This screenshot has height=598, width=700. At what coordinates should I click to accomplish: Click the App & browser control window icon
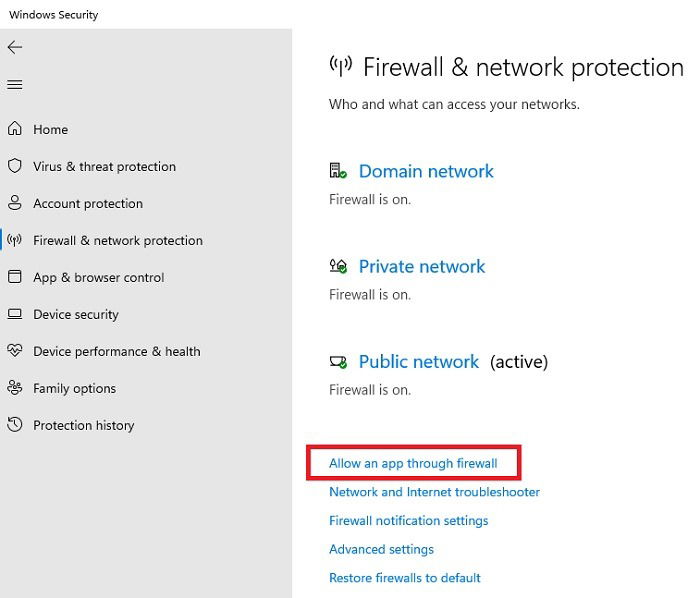(15, 277)
